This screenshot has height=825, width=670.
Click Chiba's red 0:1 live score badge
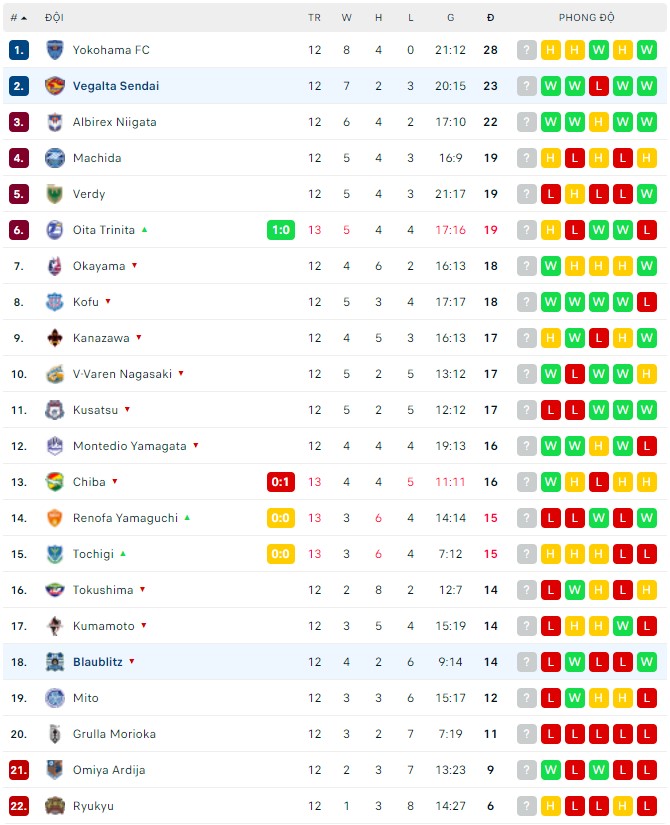coord(281,482)
